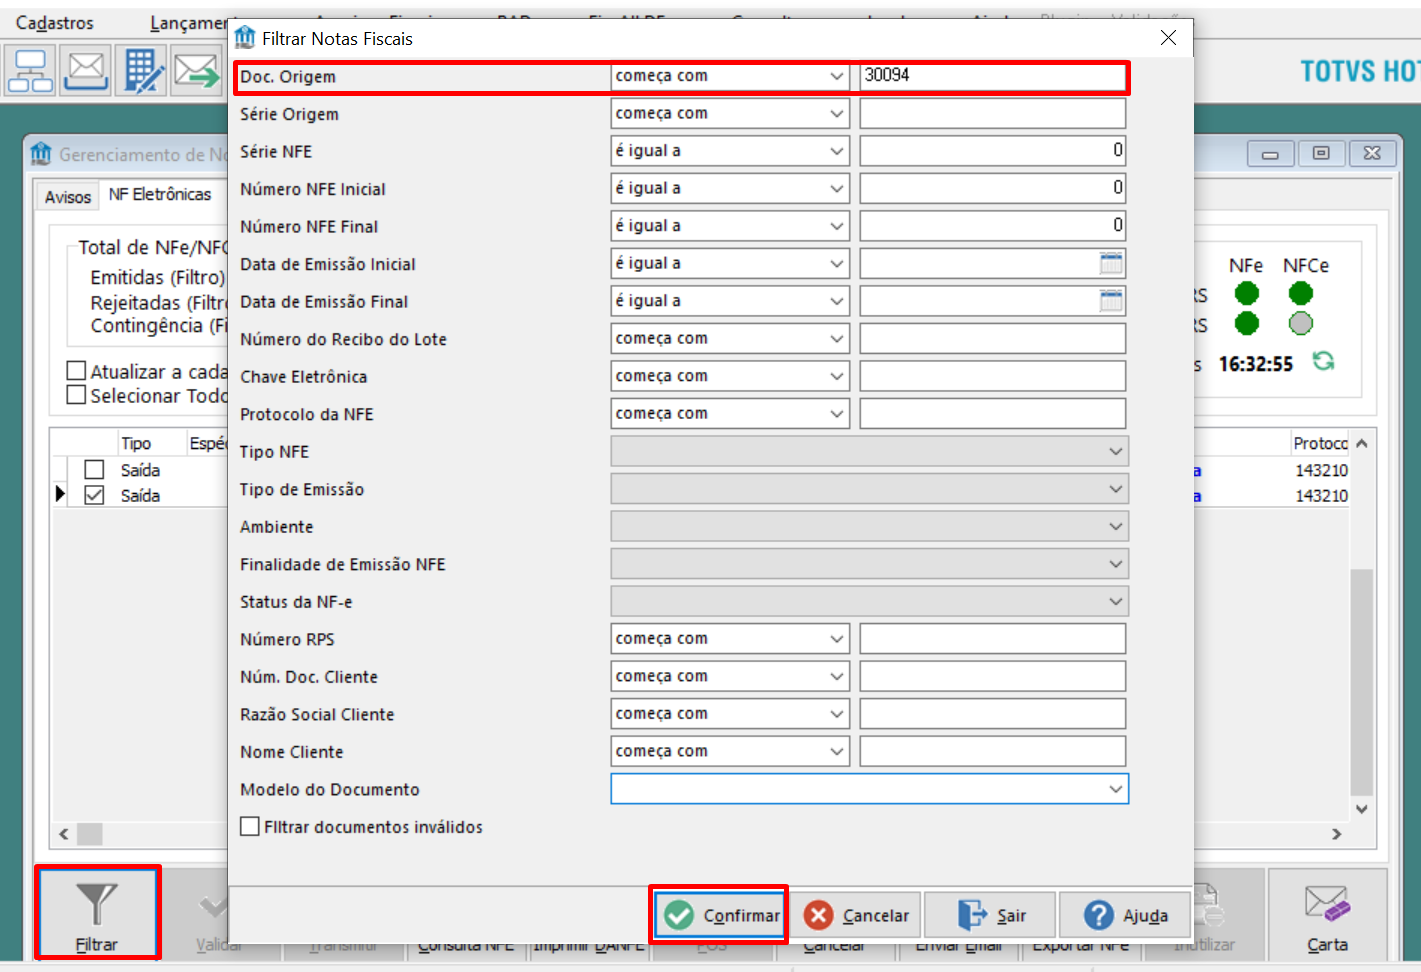Click the spreadsheet edit toolbar icon
1421x972 pixels.
pyautogui.click(x=142, y=71)
